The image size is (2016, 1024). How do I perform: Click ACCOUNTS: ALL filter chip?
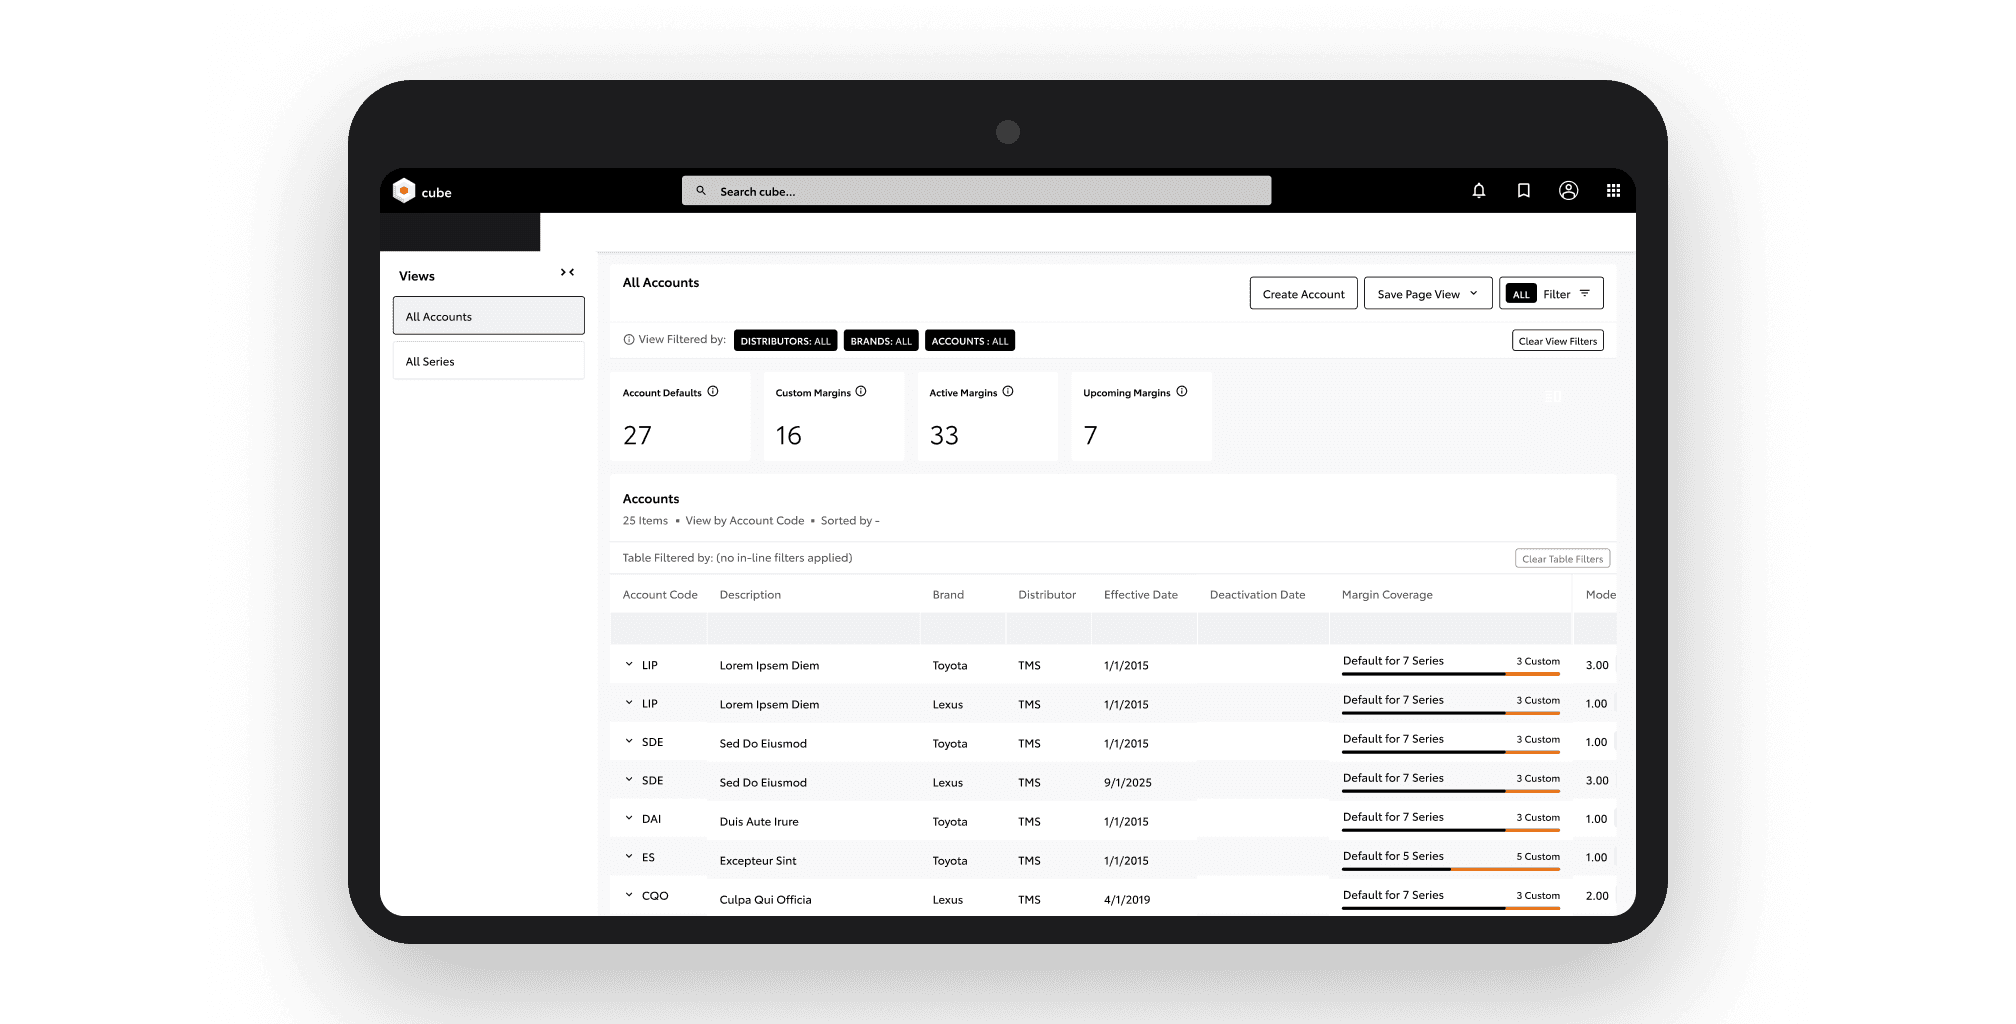[x=970, y=341]
